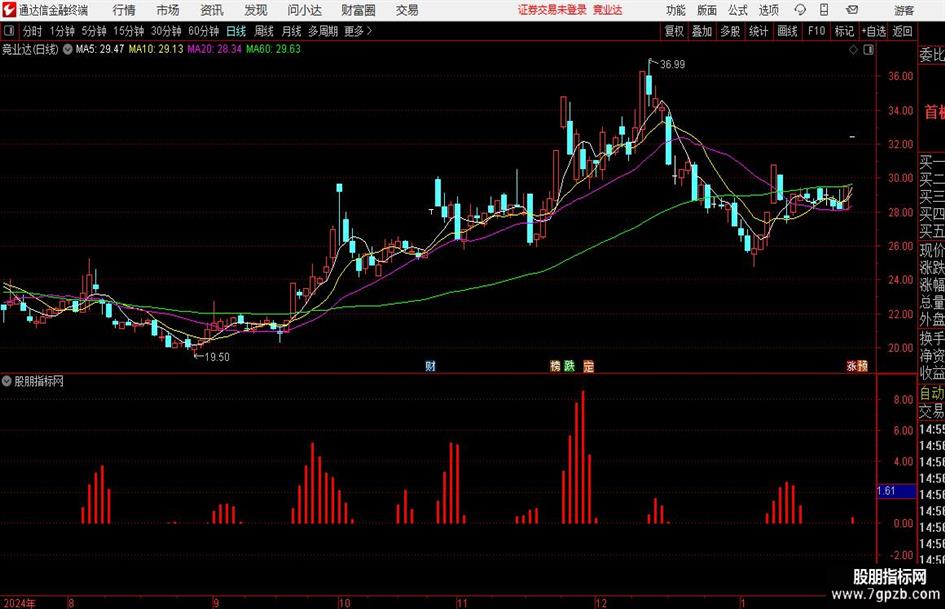Click the 跌 marker on the chart
Image resolution: width=945 pixels, height=609 pixels.
(x=570, y=365)
